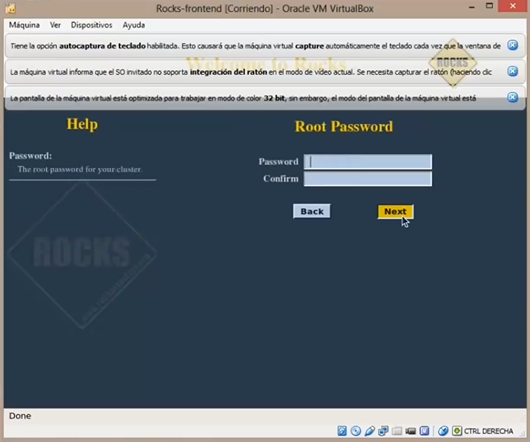Image resolution: width=530 pixels, height=442 pixels.
Task: Open the Ver menu
Action: (x=55, y=25)
